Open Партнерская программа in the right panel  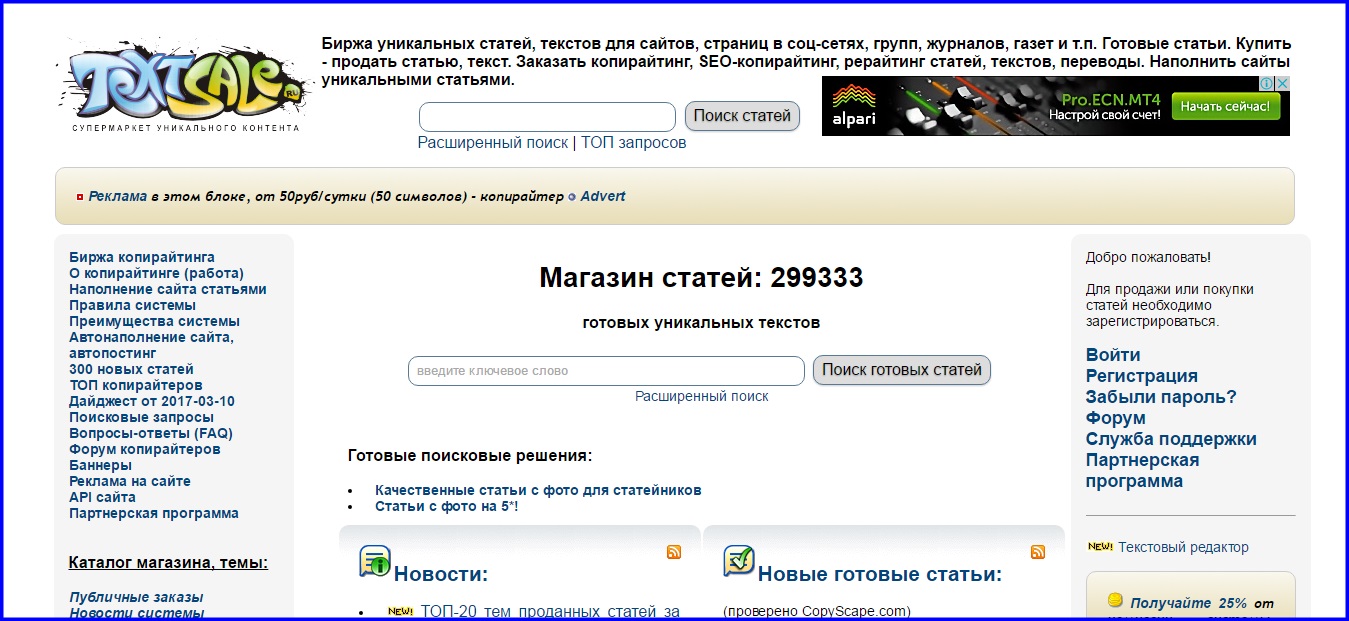1143,470
